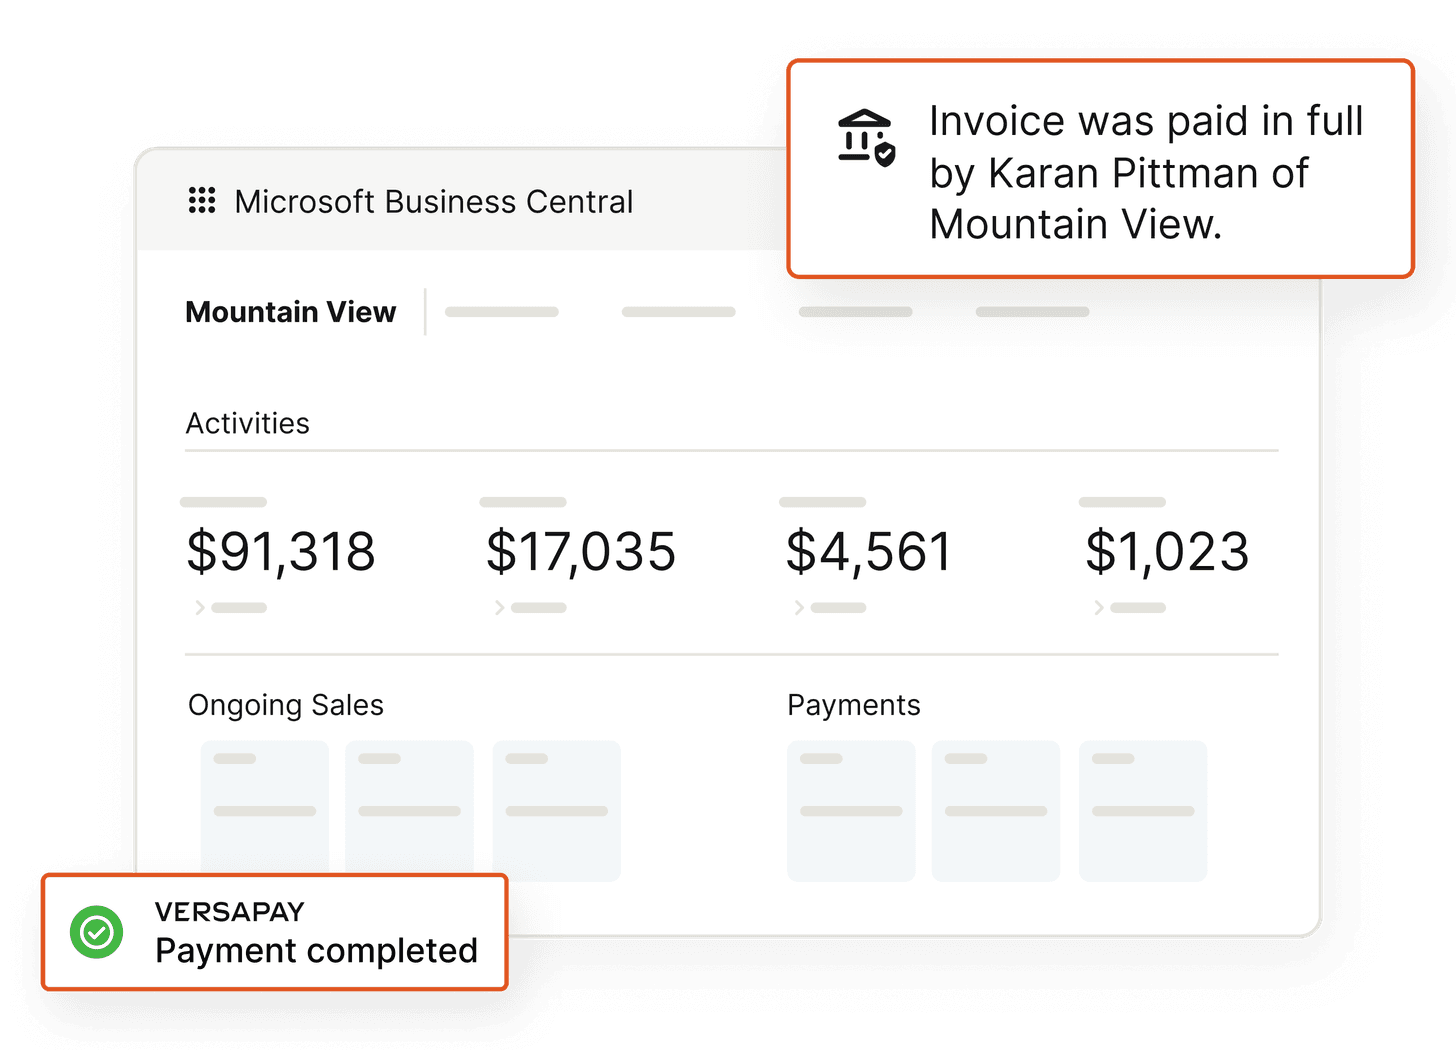The width and height of the screenshot is (1456, 1050).
Task: Open the third Payments card
Action: [1143, 811]
